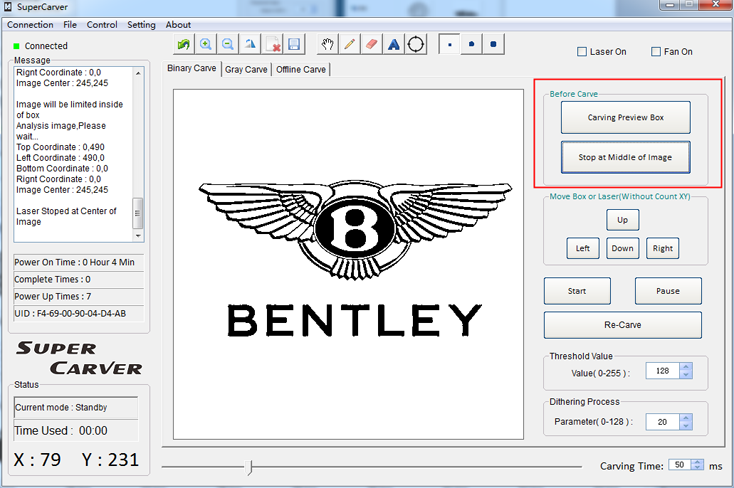
Task: Click the Dithering Parameter input field
Action: (663, 422)
